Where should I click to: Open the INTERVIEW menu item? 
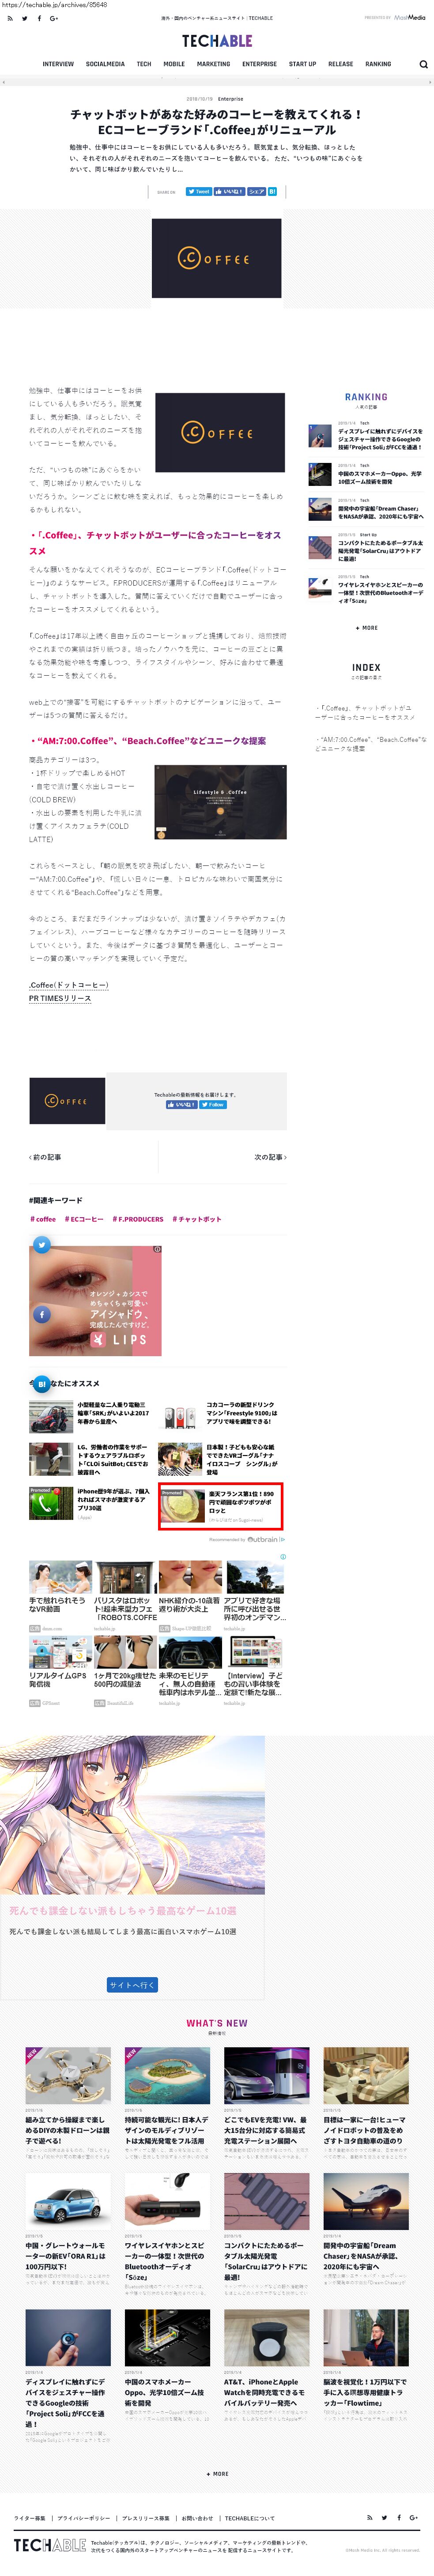coord(58,64)
